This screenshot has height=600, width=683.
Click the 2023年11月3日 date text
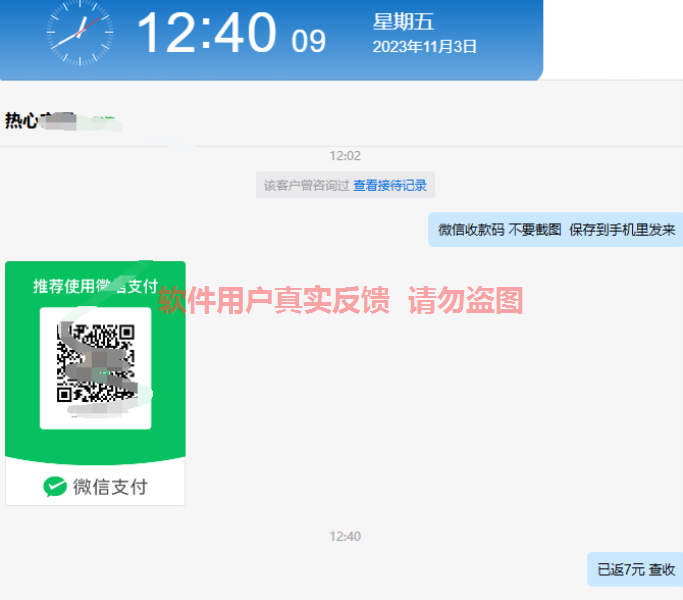tap(425, 47)
